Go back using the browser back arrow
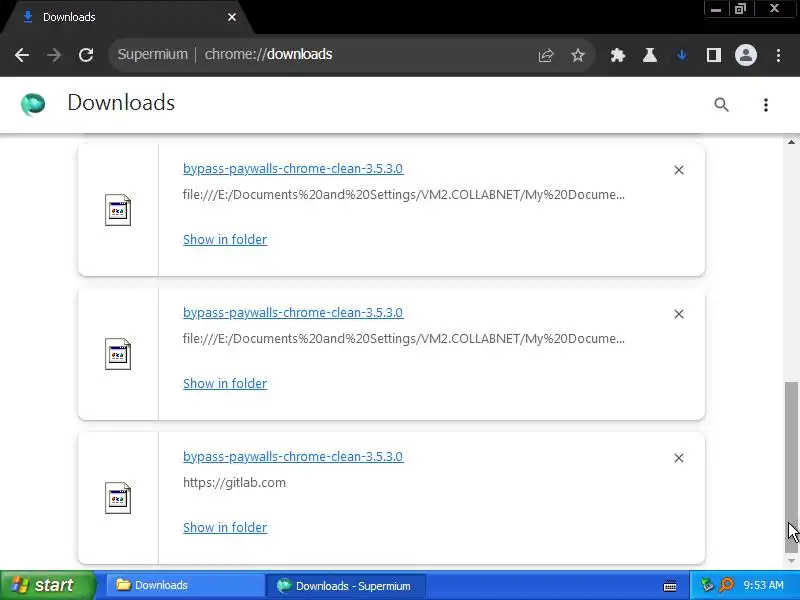The height and width of the screenshot is (600, 800). pos(21,55)
